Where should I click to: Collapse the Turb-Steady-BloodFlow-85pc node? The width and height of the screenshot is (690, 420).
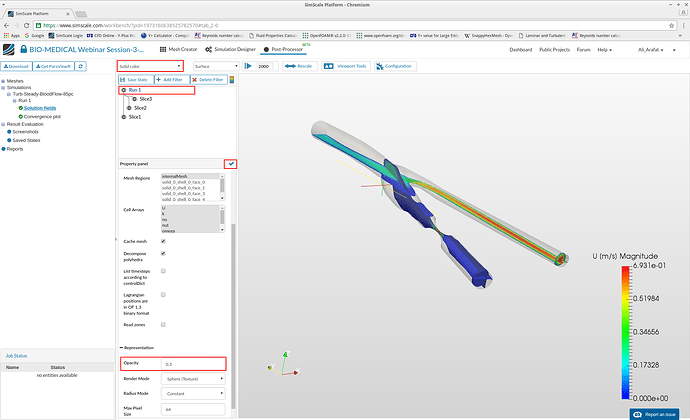pos(9,94)
